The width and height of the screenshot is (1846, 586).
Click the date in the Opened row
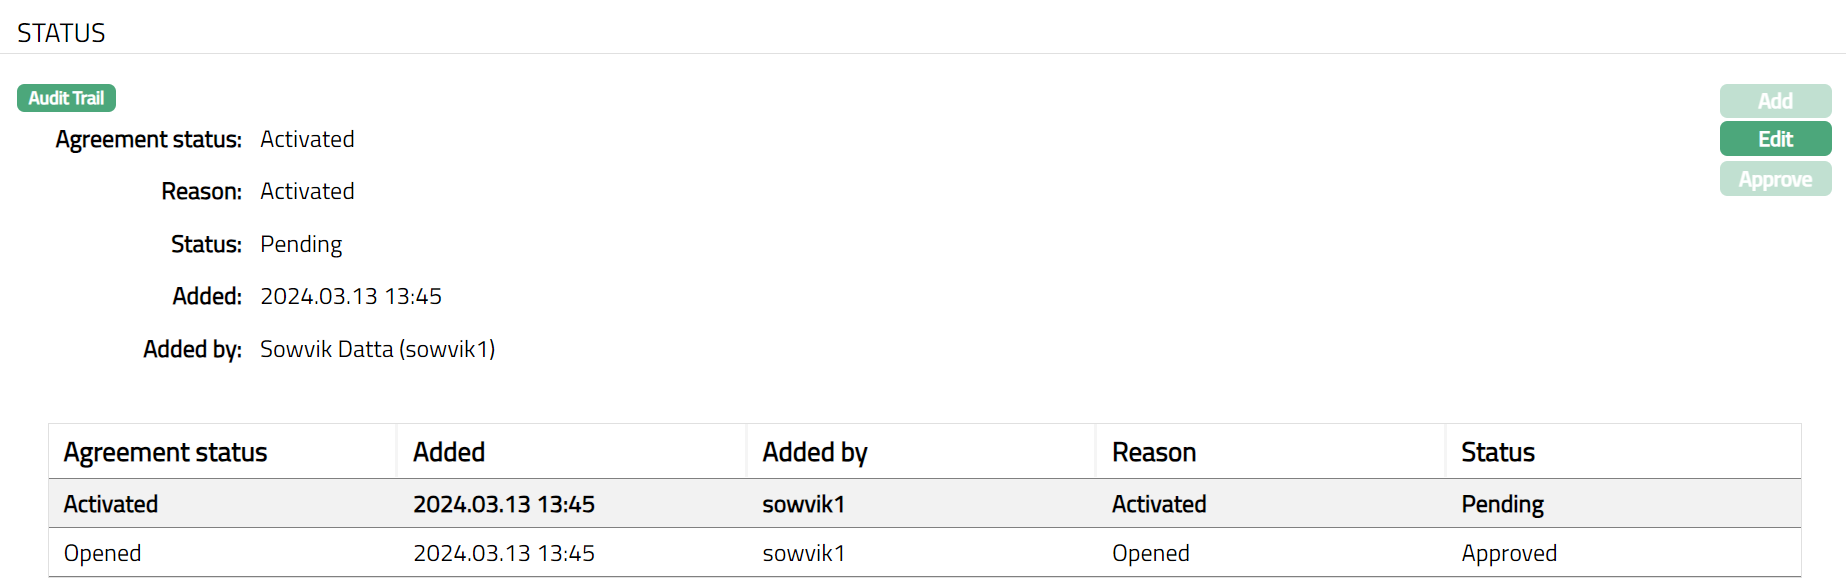[503, 553]
